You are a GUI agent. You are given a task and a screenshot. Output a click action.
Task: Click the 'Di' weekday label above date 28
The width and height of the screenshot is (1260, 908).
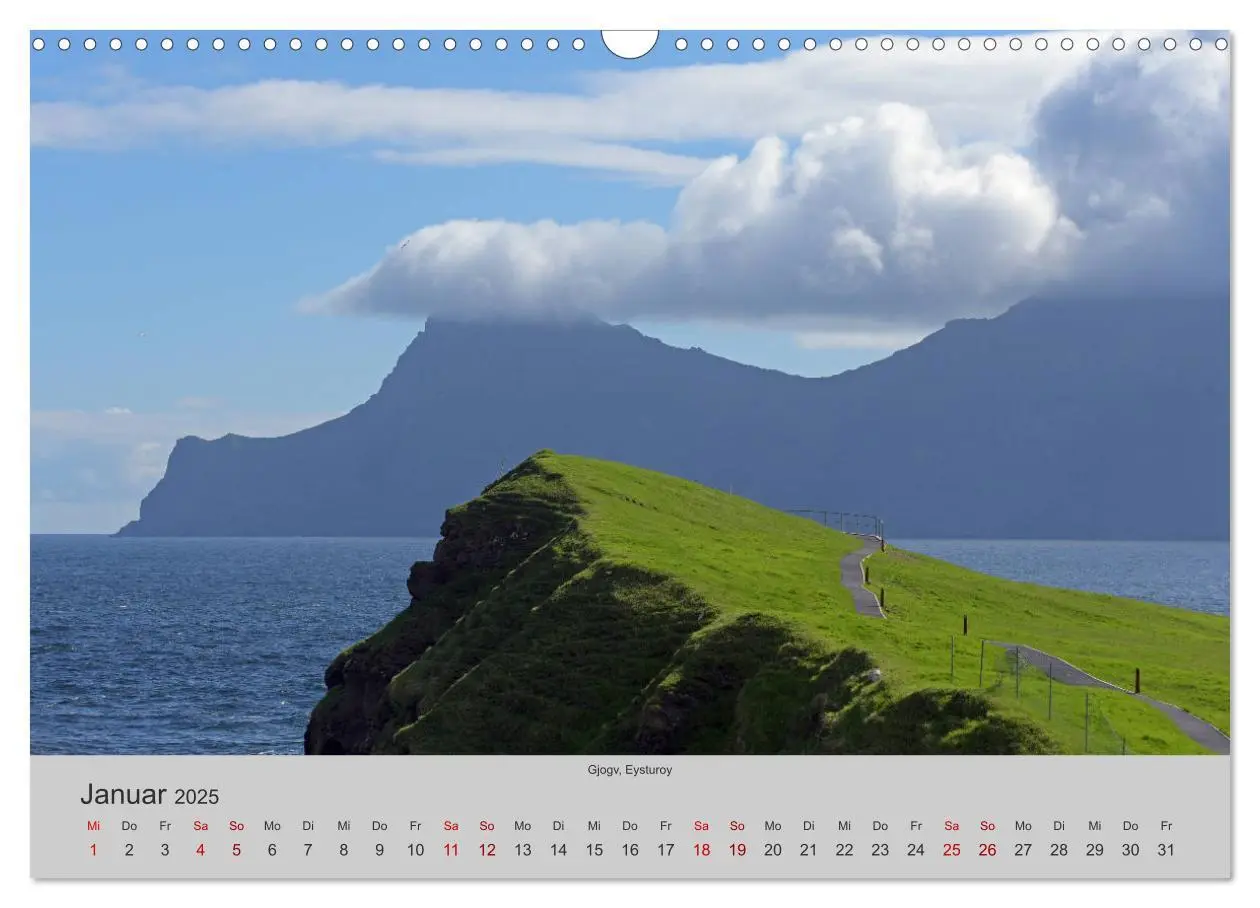point(1059,826)
